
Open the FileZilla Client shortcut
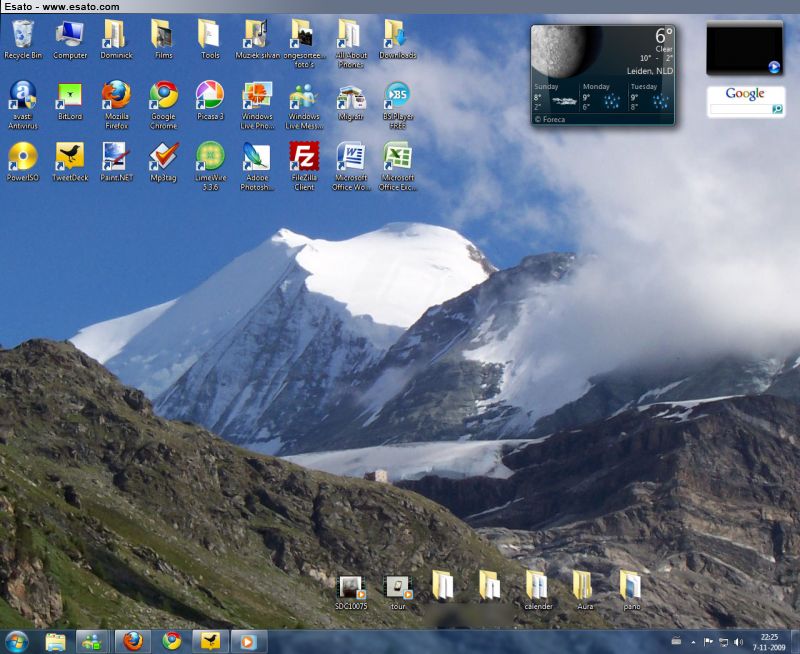(304, 166)
